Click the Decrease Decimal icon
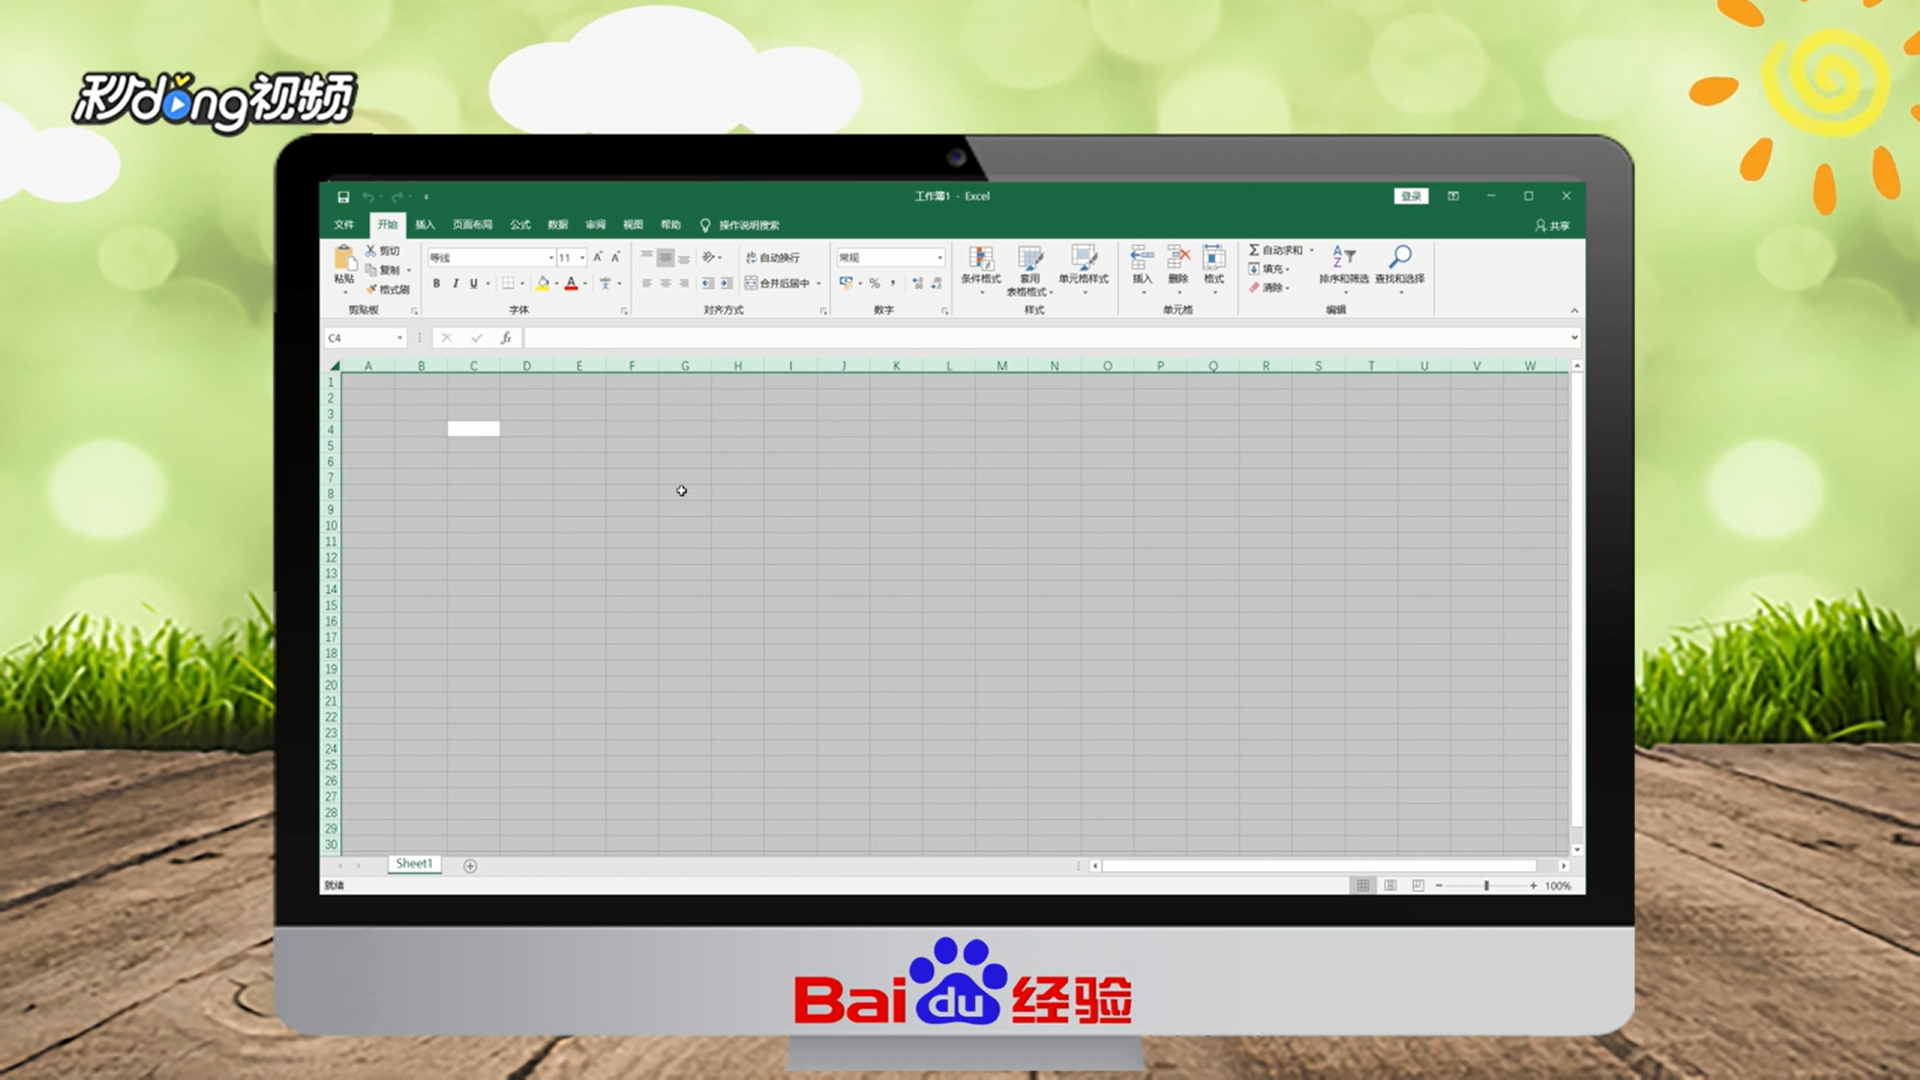1920x1080 pixels. [x=937, y=284]
